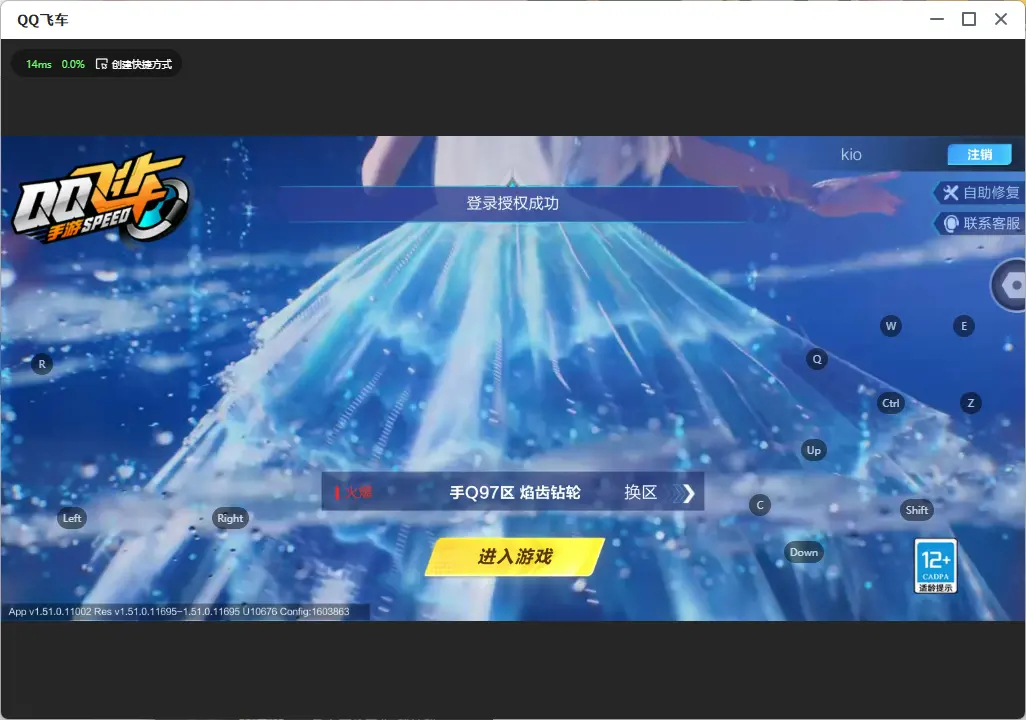This screenshot has width=1026, height=720.
Task: Click the wrench icon beside 自助修复
Action: point(950,192)
